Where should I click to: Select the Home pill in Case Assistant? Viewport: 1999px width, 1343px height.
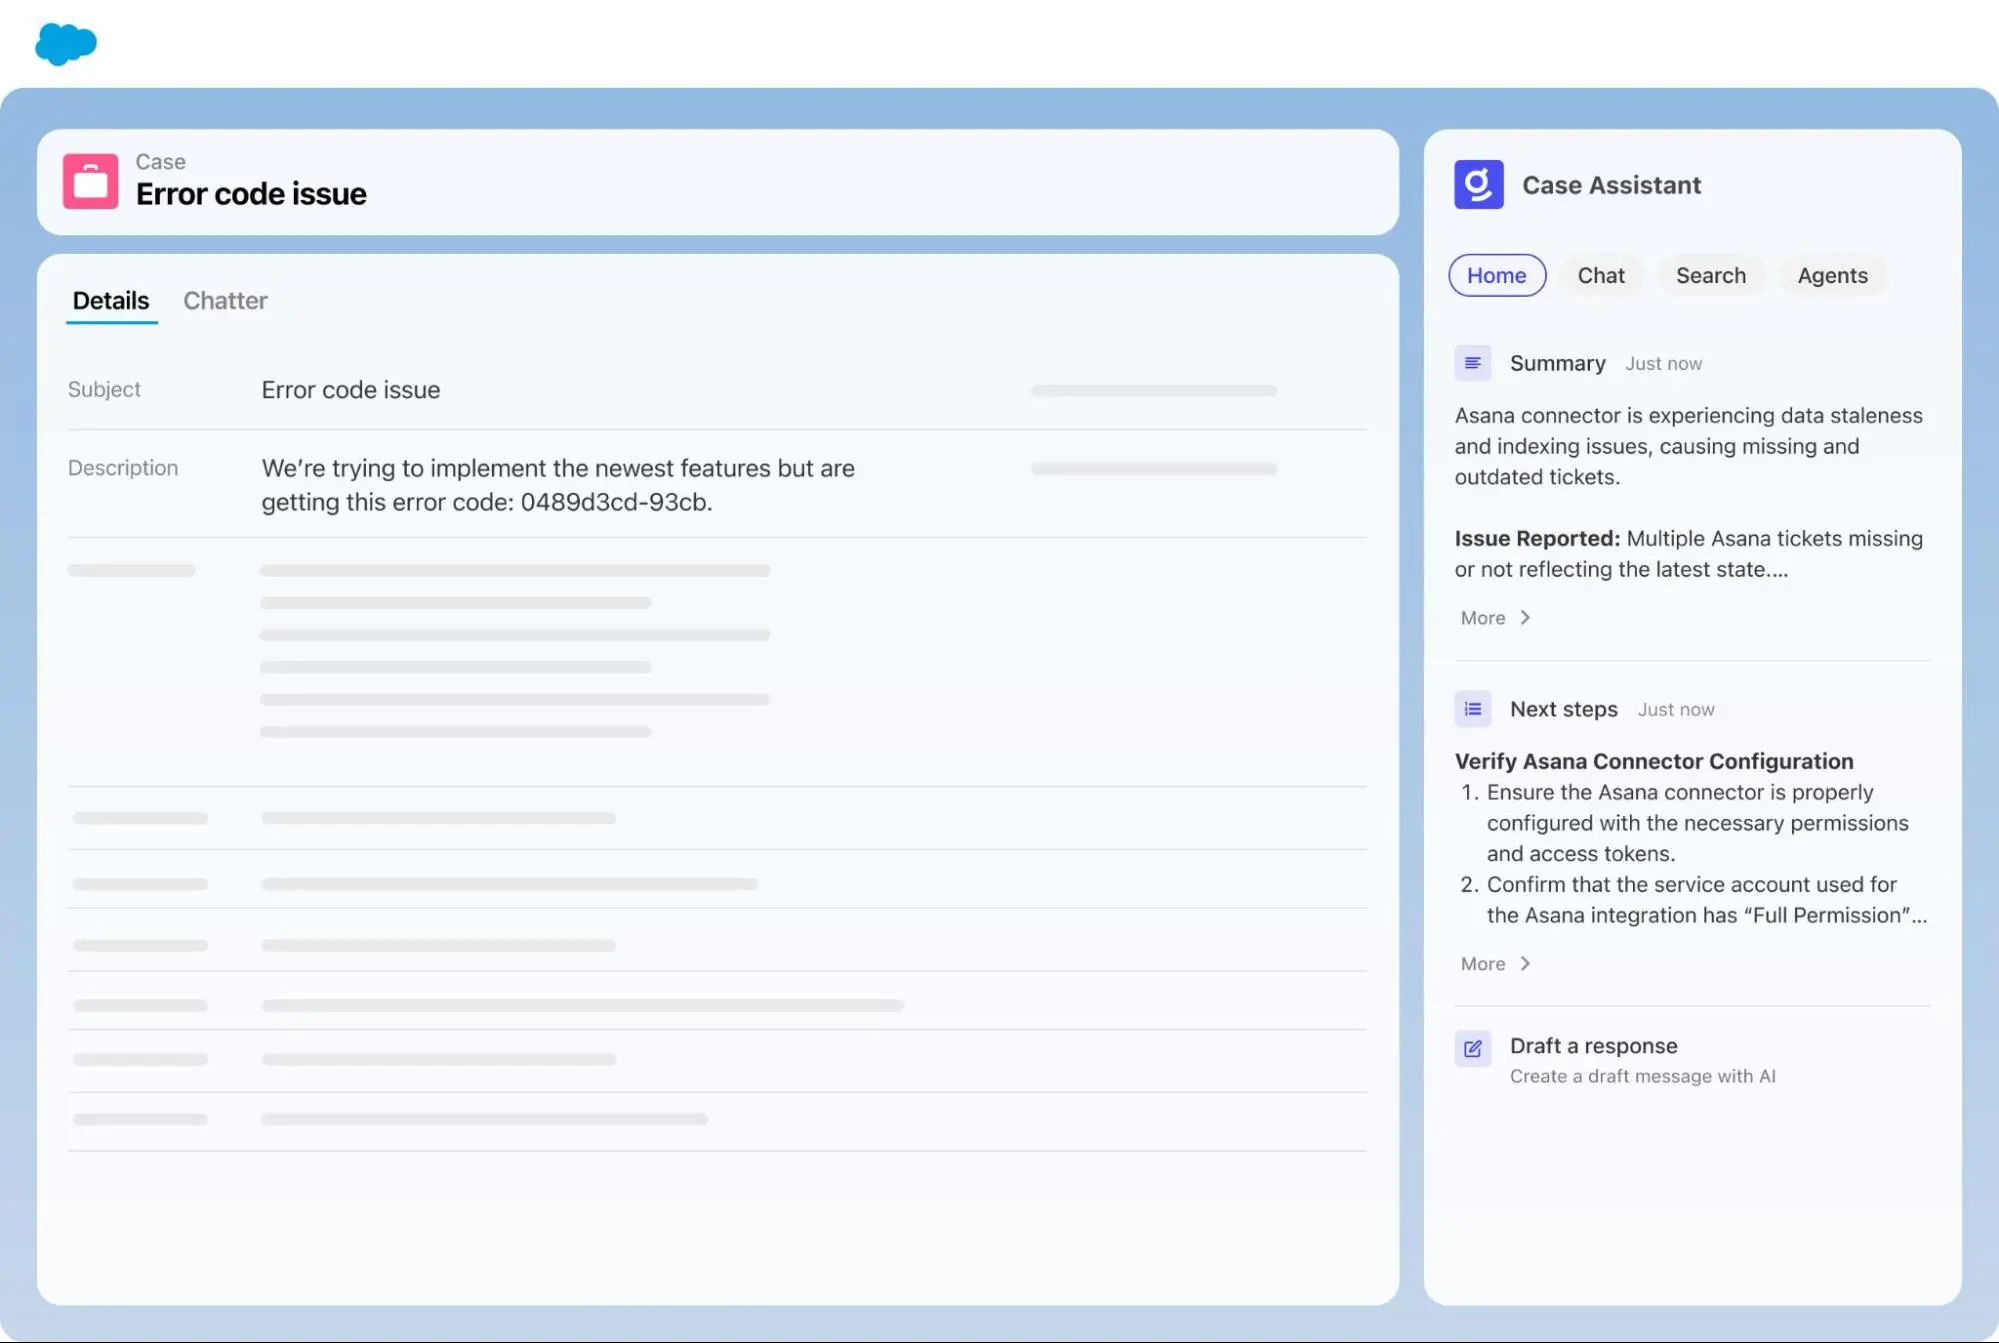[1496, 276]
